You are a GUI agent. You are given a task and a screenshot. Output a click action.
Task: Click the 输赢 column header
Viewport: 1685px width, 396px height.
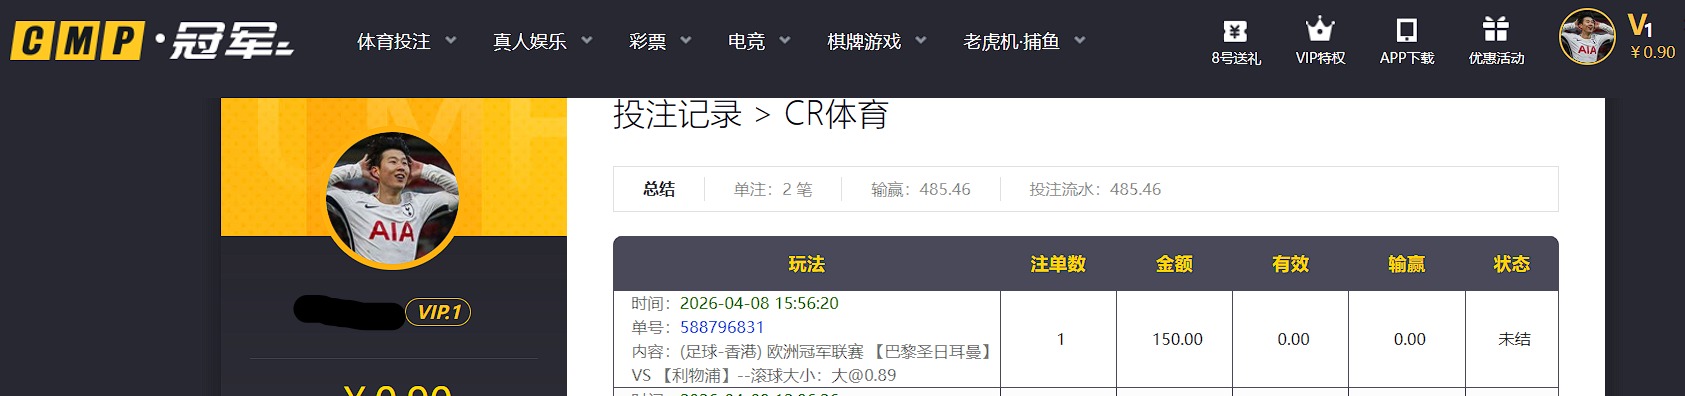click(x=1406, y=264)
